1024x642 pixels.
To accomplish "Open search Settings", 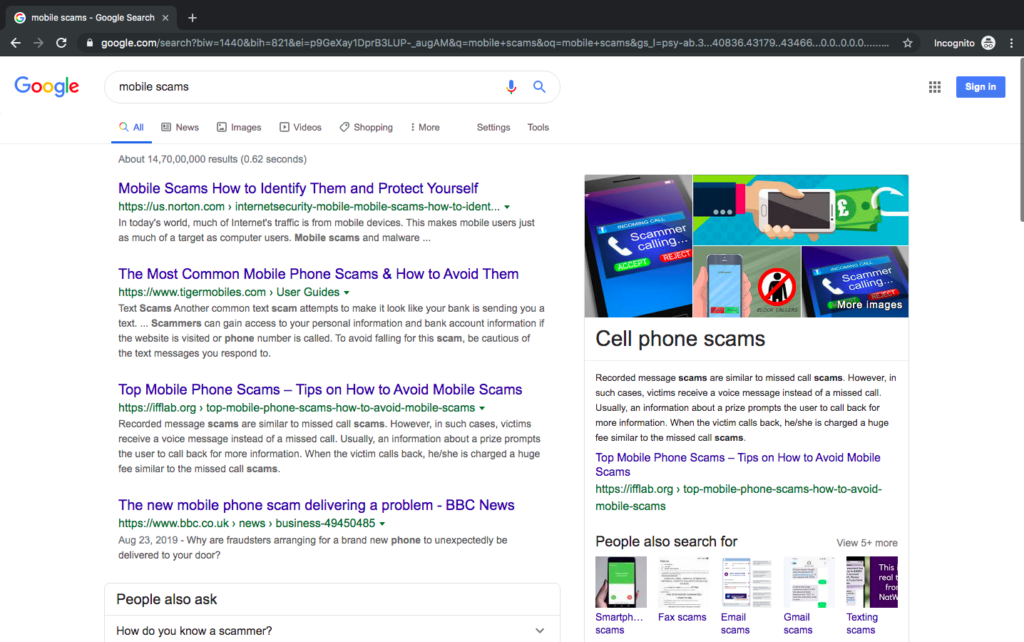I will (x=493, y=127).
